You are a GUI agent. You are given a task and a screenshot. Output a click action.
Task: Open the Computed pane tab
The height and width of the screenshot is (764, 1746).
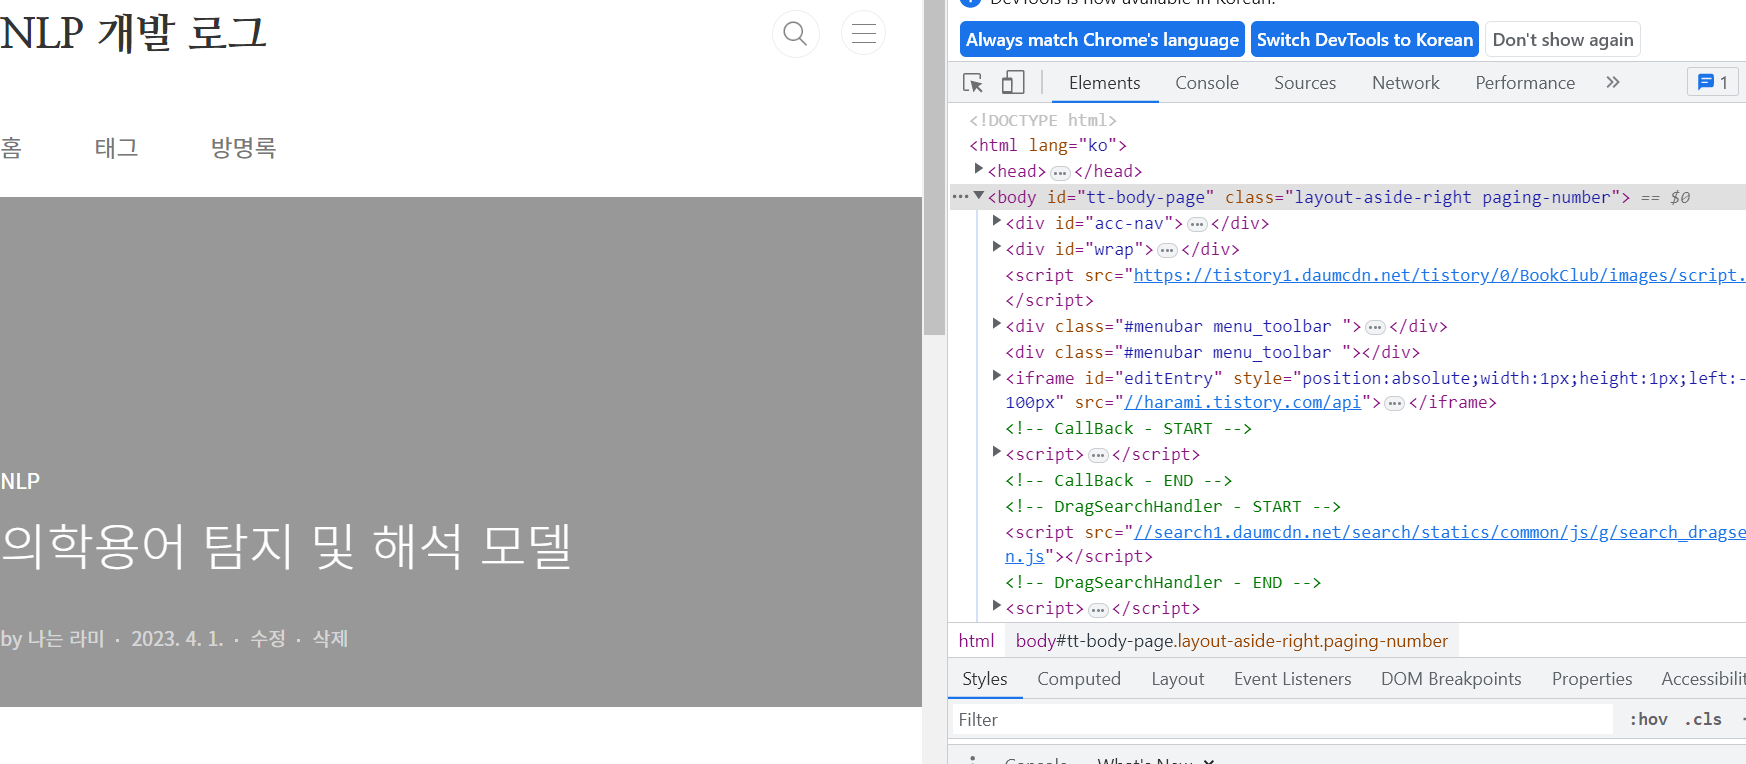click(x=1079, y=679)
